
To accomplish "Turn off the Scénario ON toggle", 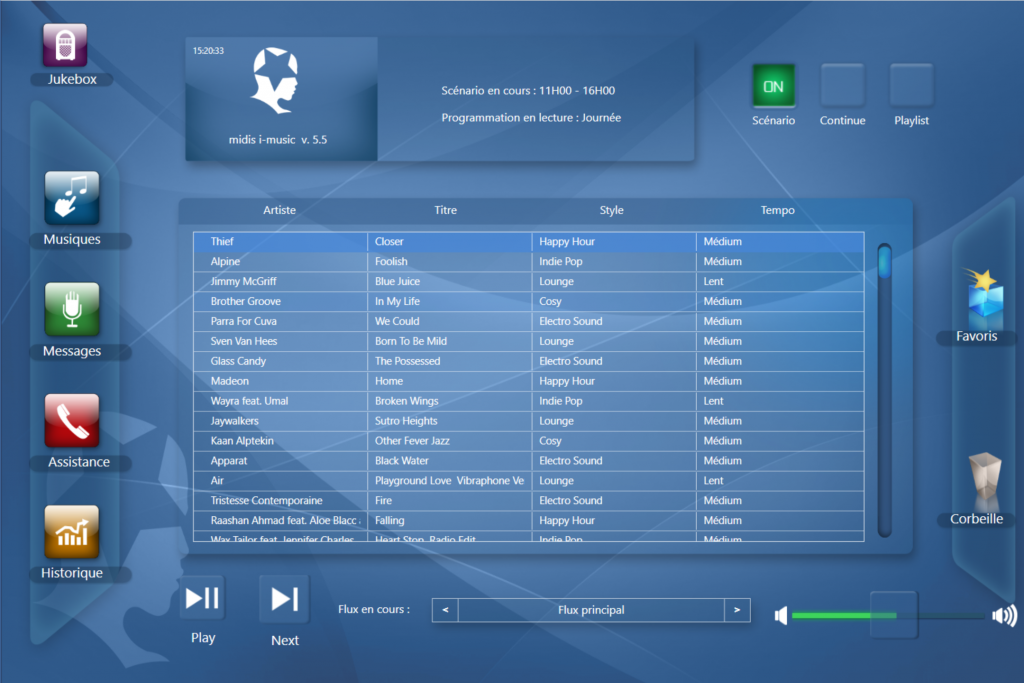I will [x=773, y=86].
